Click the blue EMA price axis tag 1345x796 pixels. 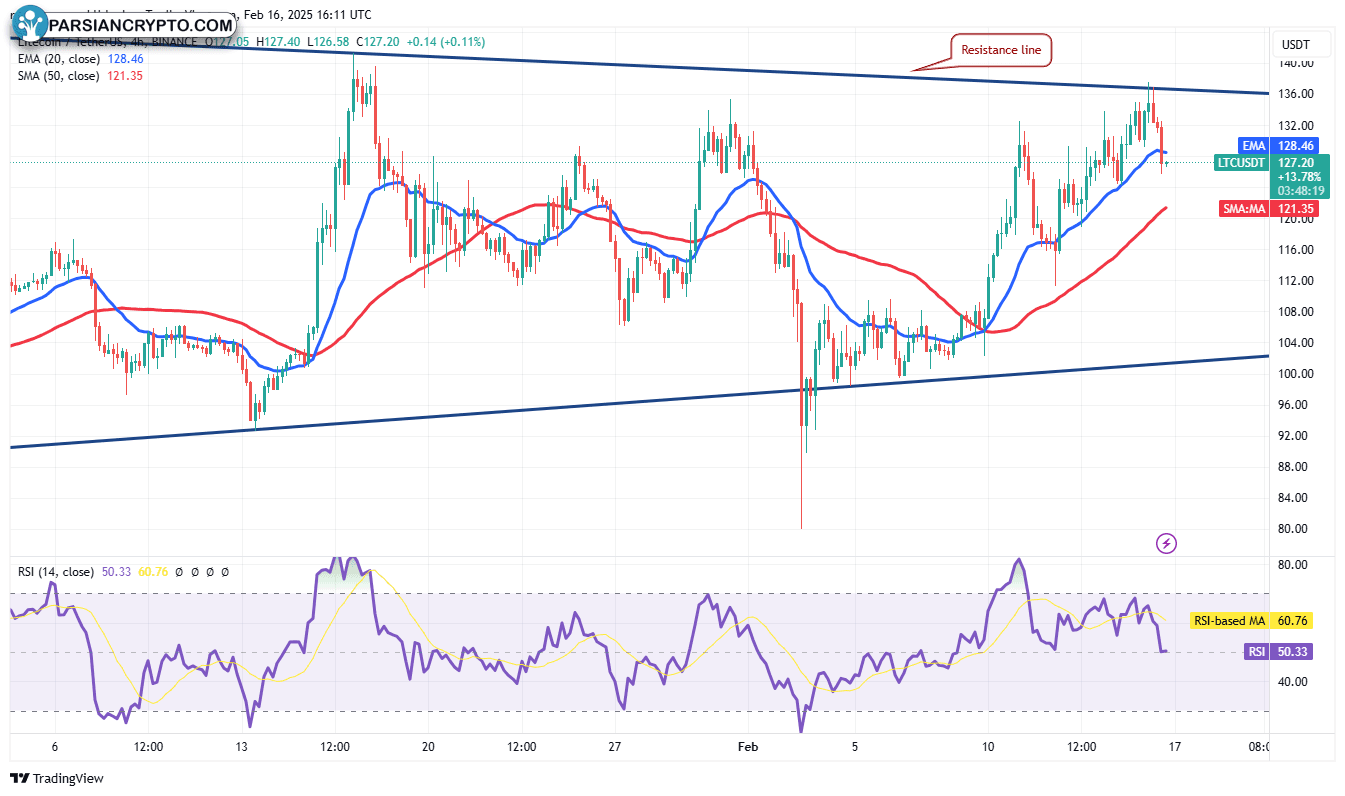(1254, 145)
